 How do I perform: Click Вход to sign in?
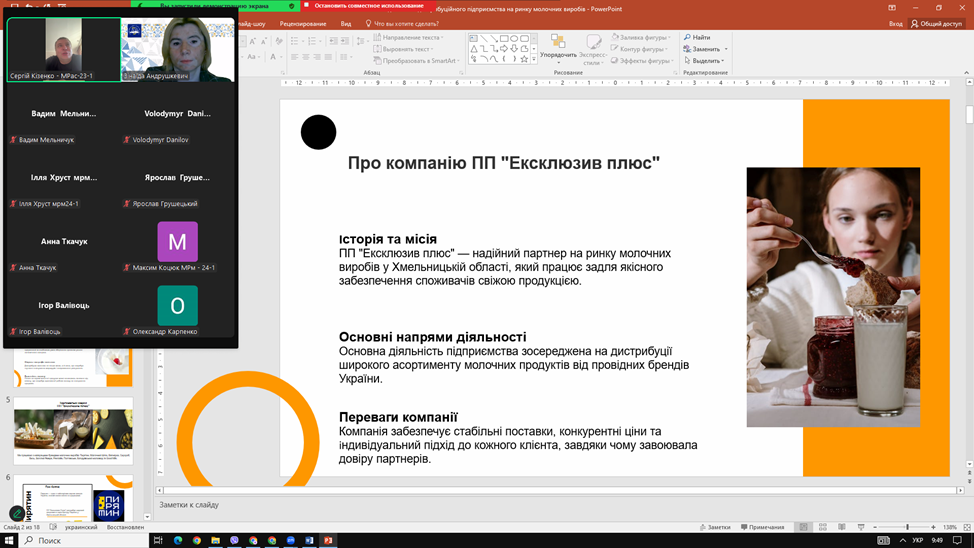point(895,24)
